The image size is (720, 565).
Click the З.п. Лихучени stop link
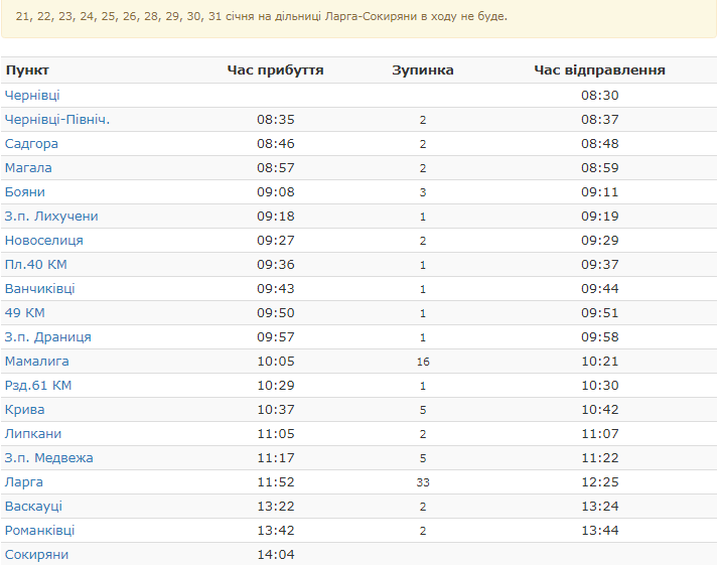point(51,216)
